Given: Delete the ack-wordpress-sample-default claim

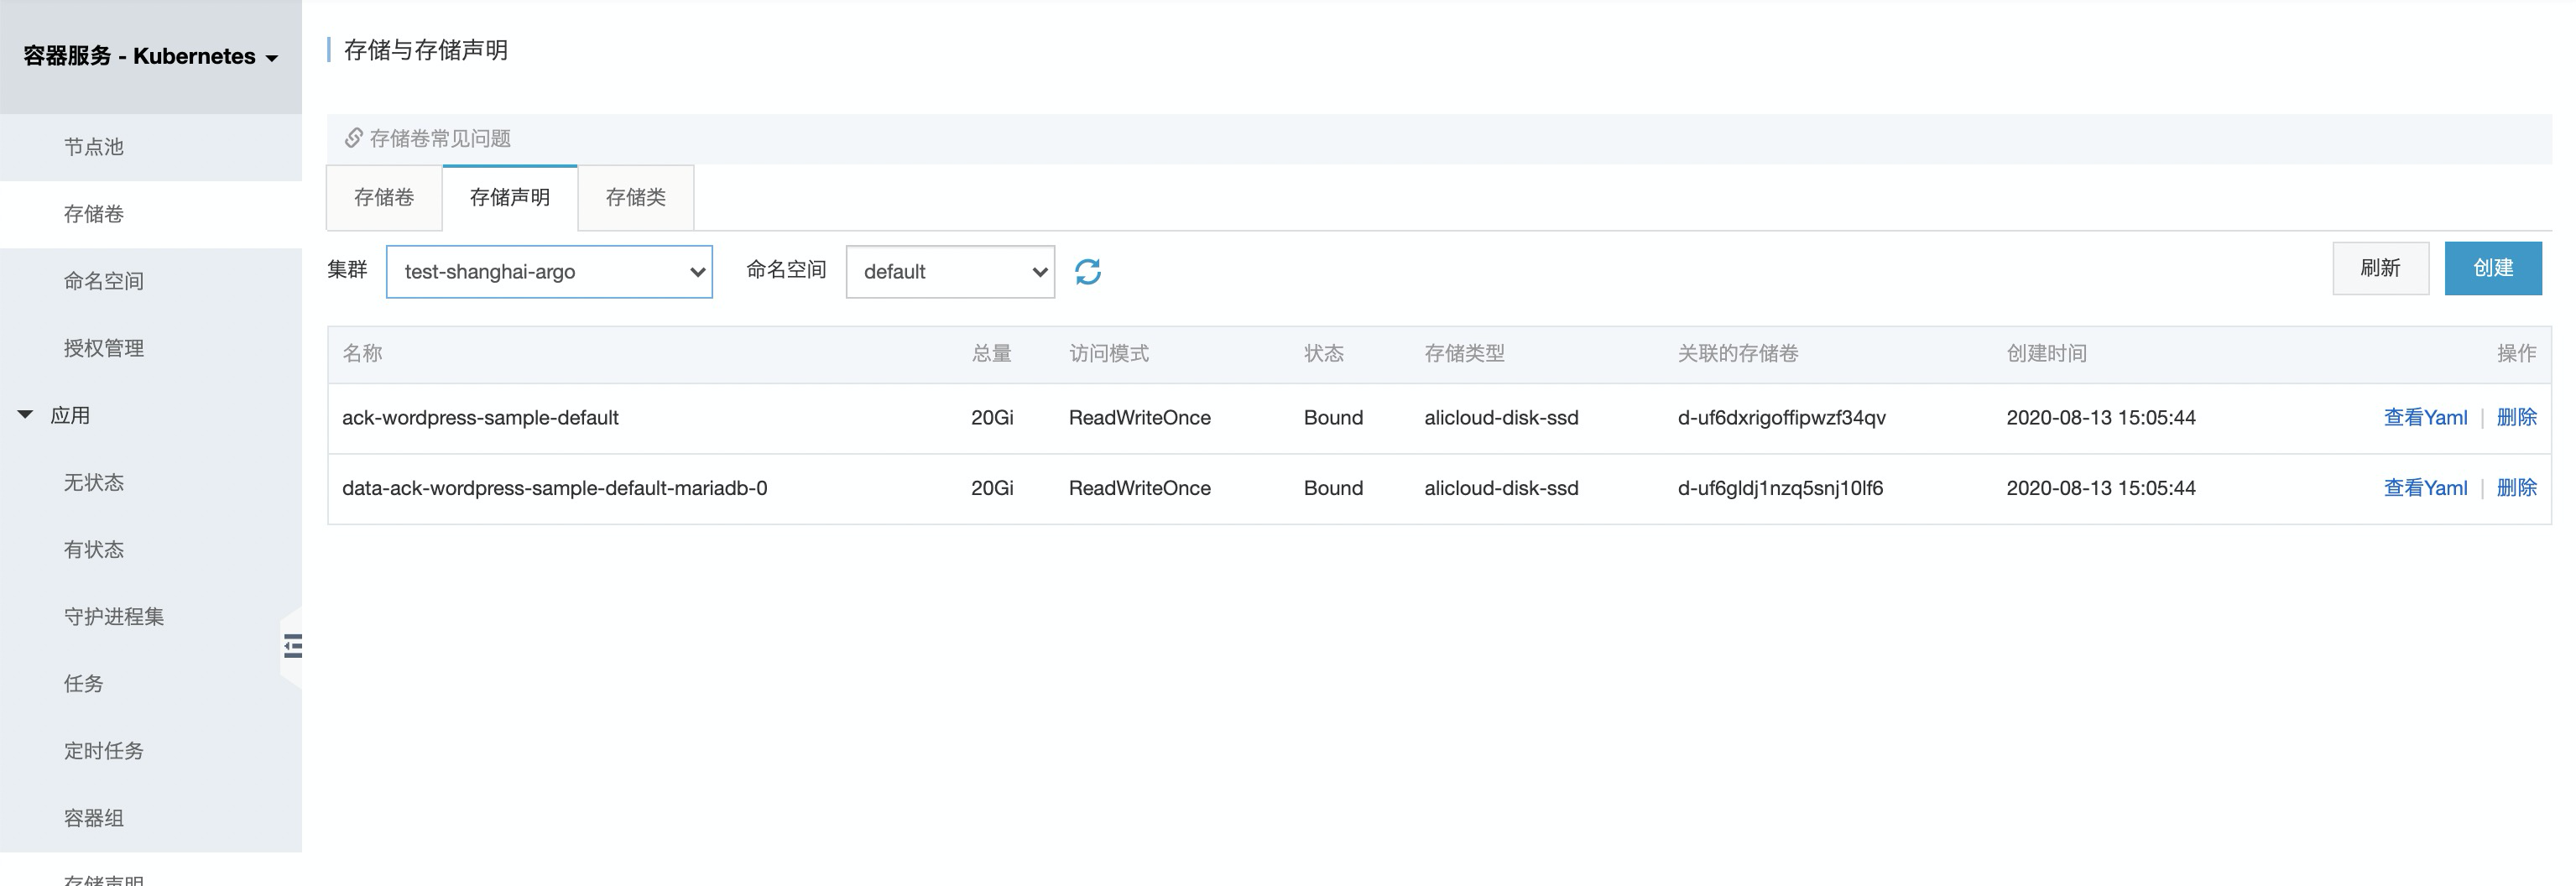Looking at the screenshot, I should coord(2516,418).
